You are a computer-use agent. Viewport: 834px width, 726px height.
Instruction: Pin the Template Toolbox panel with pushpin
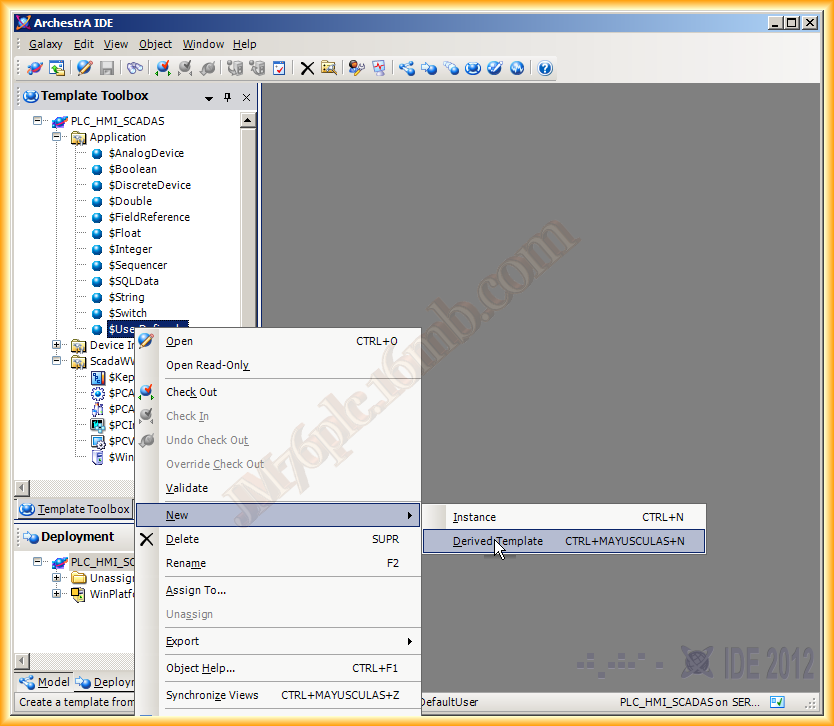[x=227, y=97]
